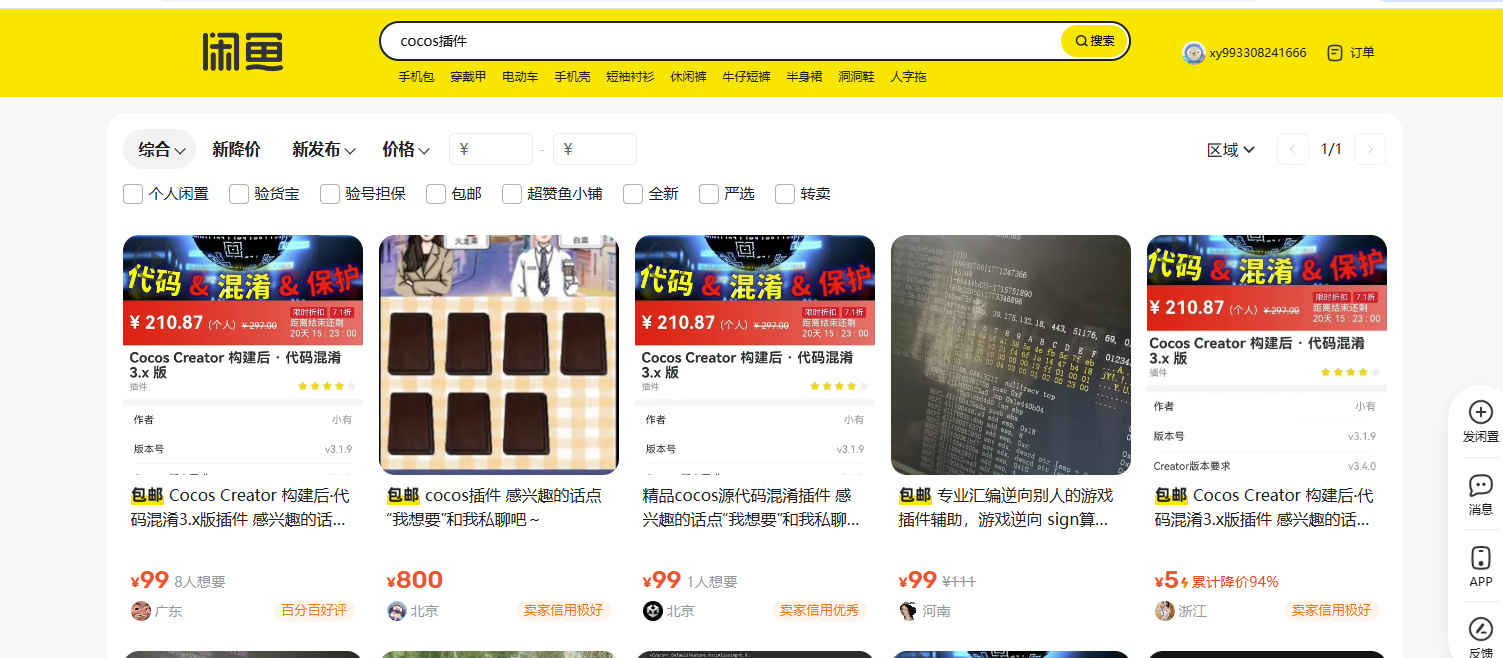Expand the 价格 sort dropdown
The height and width of the screenshot is (658, 1503).
406,149
